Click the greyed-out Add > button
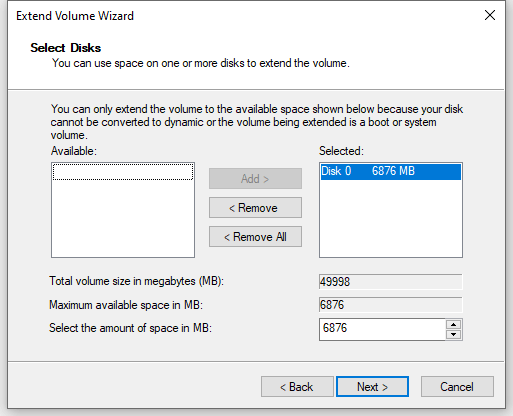 [x=255, y=179]
